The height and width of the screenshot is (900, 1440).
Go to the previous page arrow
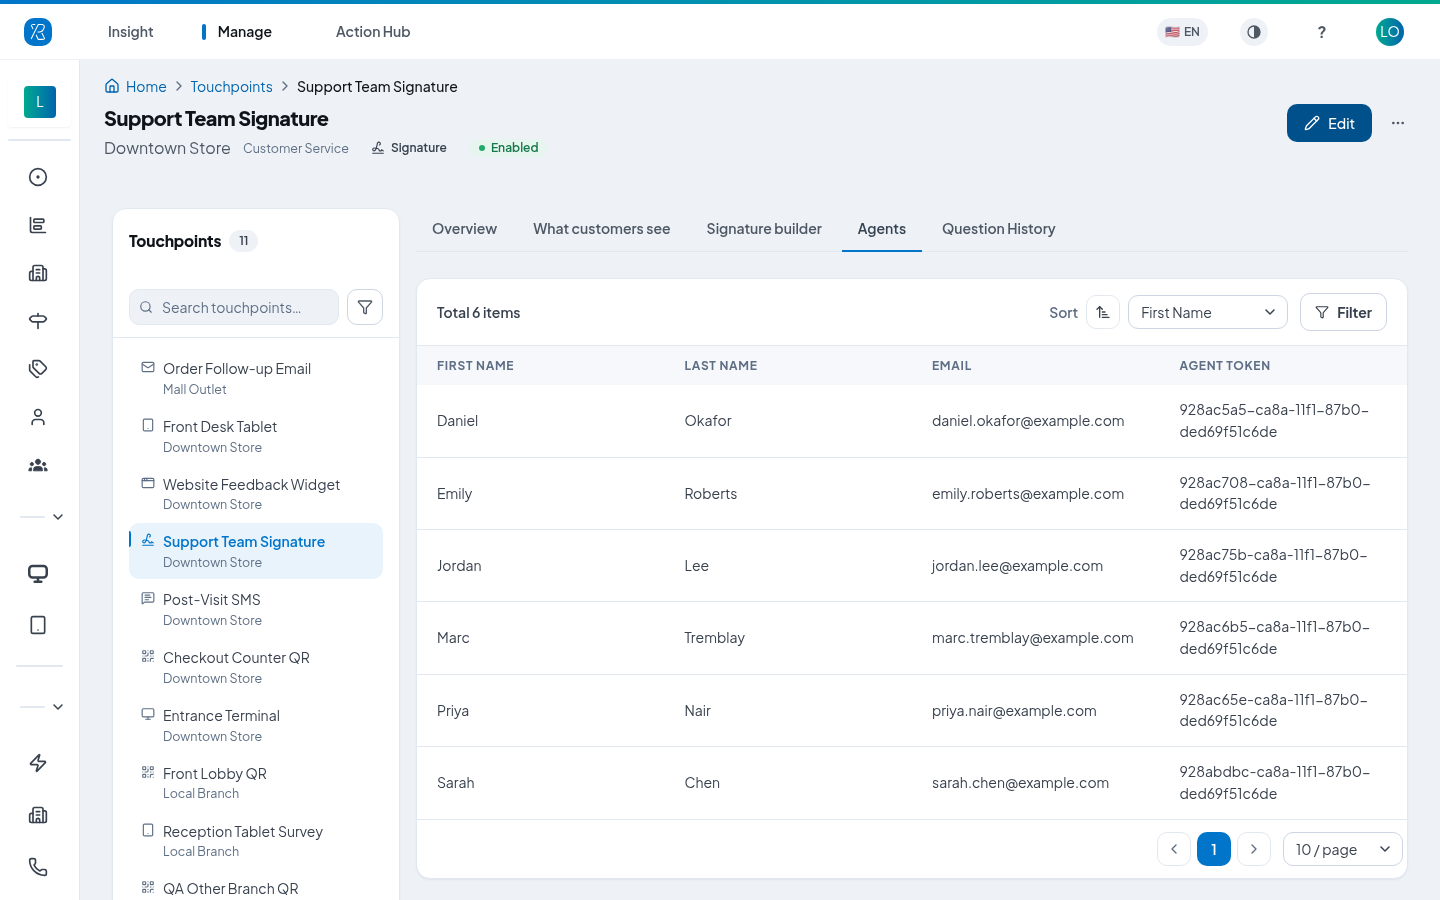tap(1174, 849)
